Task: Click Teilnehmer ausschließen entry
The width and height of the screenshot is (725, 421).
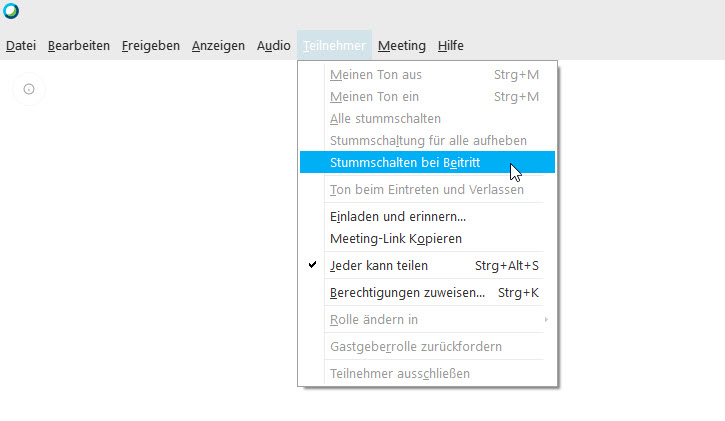Action: (x=399, y=374)
